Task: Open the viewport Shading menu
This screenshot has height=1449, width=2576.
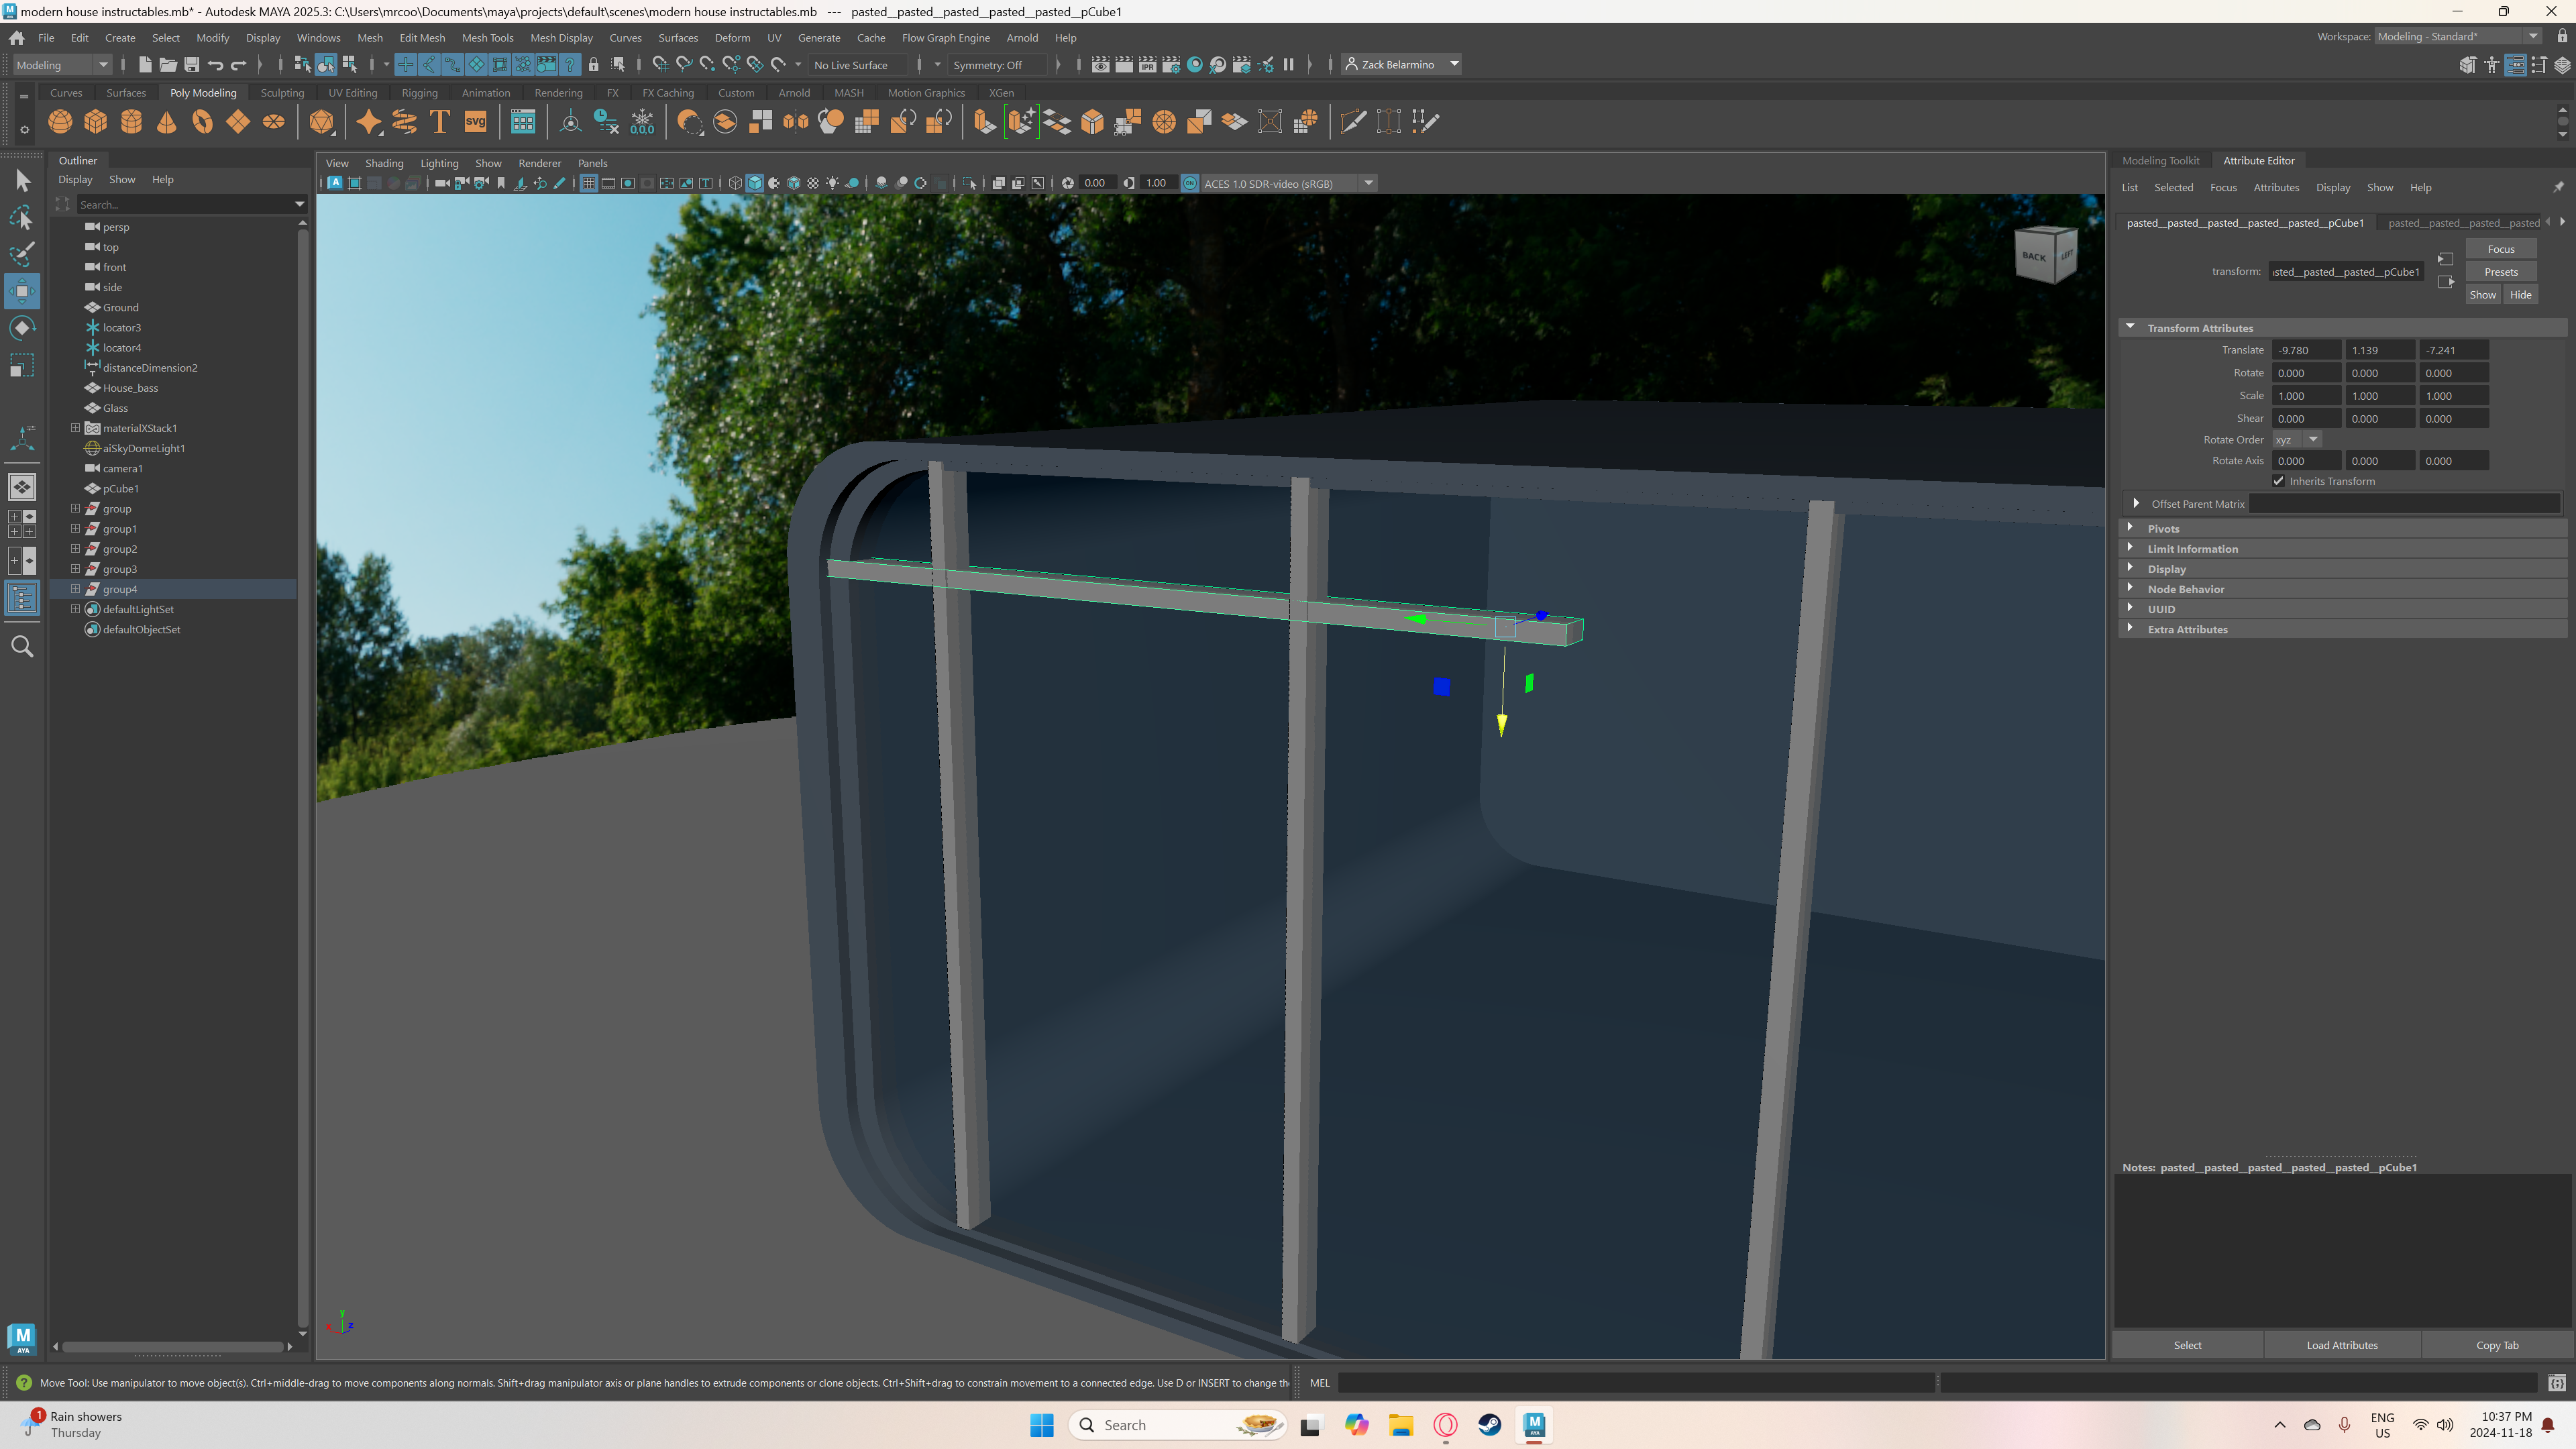Action: click(x=384, y=164)
